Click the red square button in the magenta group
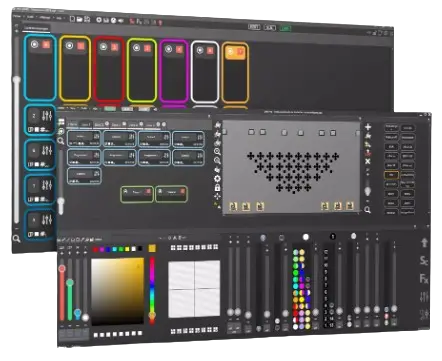The width and height of the screenshot is (442, 361). click(179, 50)
